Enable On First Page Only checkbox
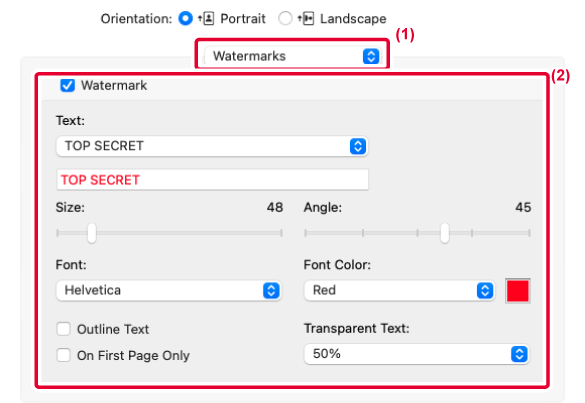Screen dimensions: 585x403 click(63, 355)
